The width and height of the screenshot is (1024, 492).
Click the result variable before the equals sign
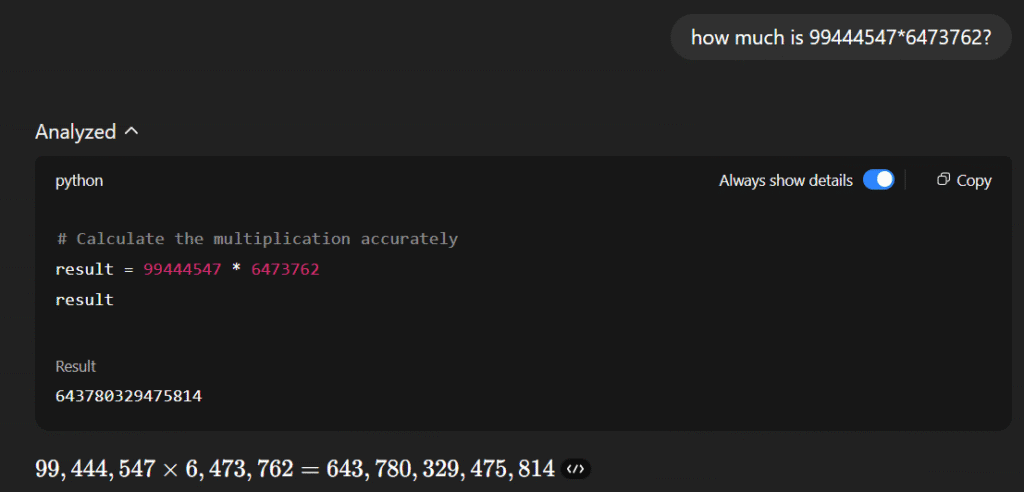85,269
